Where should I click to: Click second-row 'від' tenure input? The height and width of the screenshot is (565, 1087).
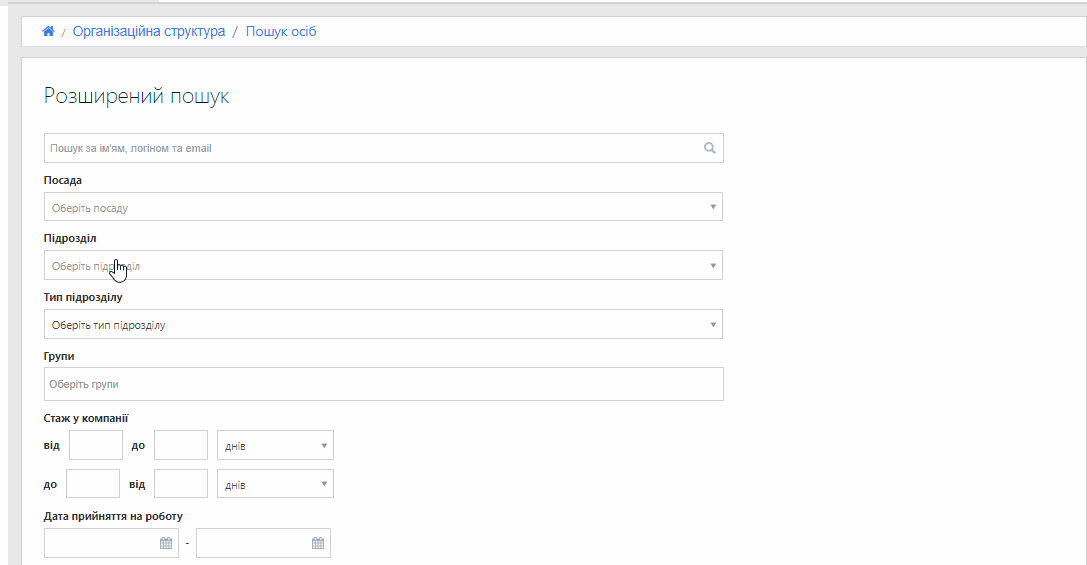pyautogui.click(x=181, y=484)
